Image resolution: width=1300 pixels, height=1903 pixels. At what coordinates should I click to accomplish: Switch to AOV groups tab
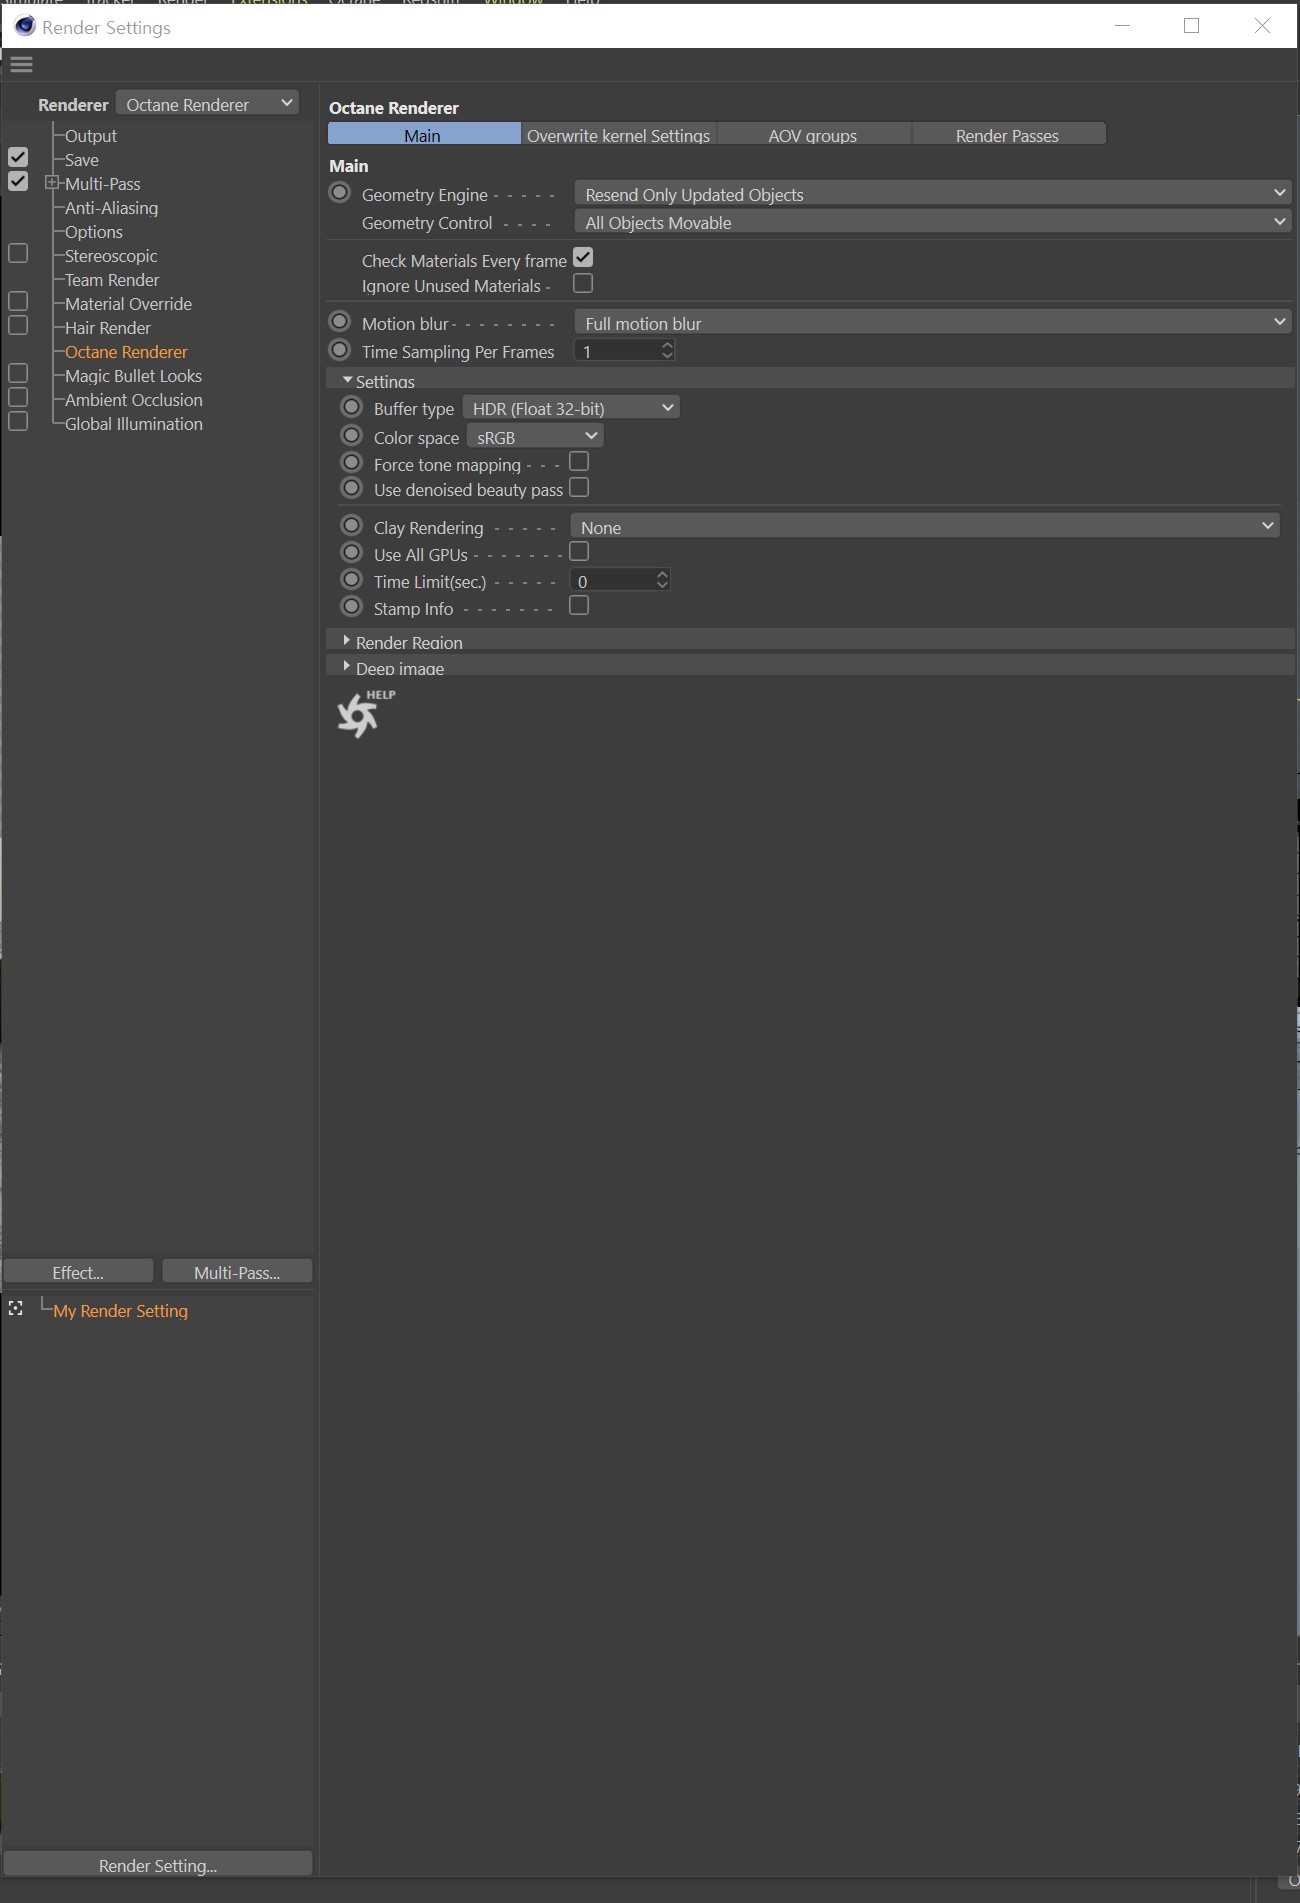pyautogui.click(x=813, y=135)
